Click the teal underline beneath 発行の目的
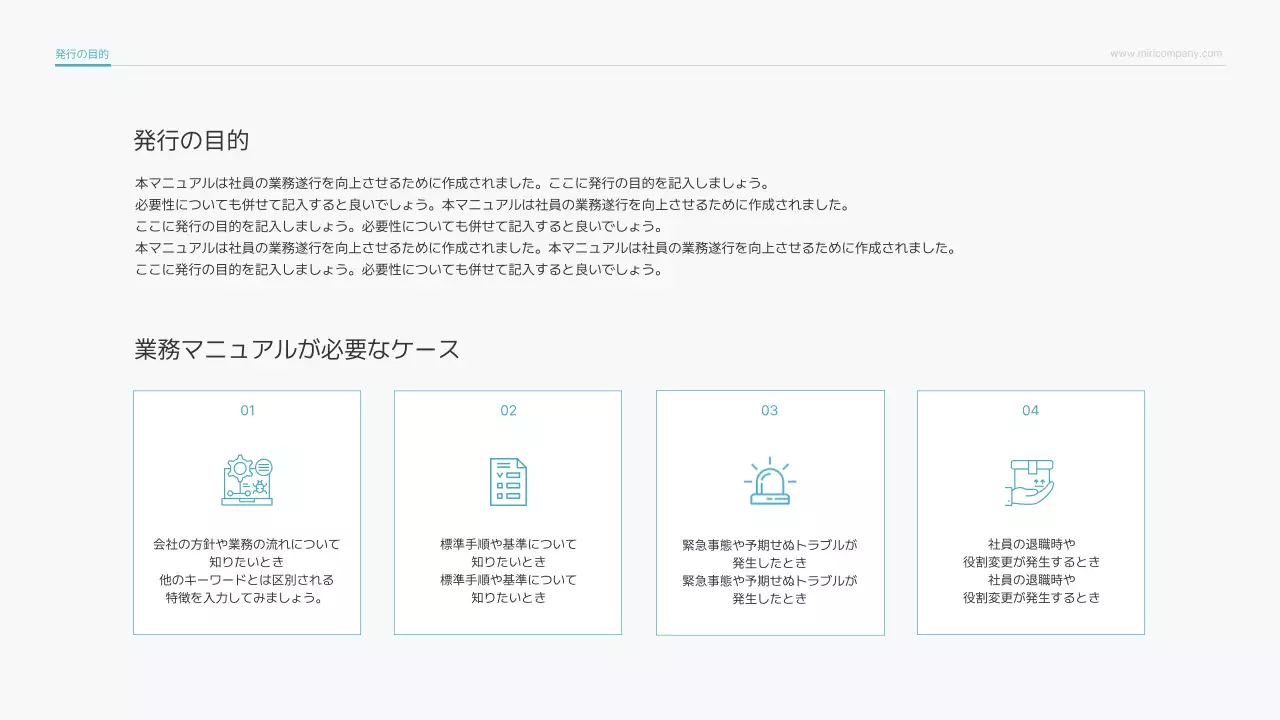Image resolution: width=1280 pixels, height=720 pixels. click(82, 64)
